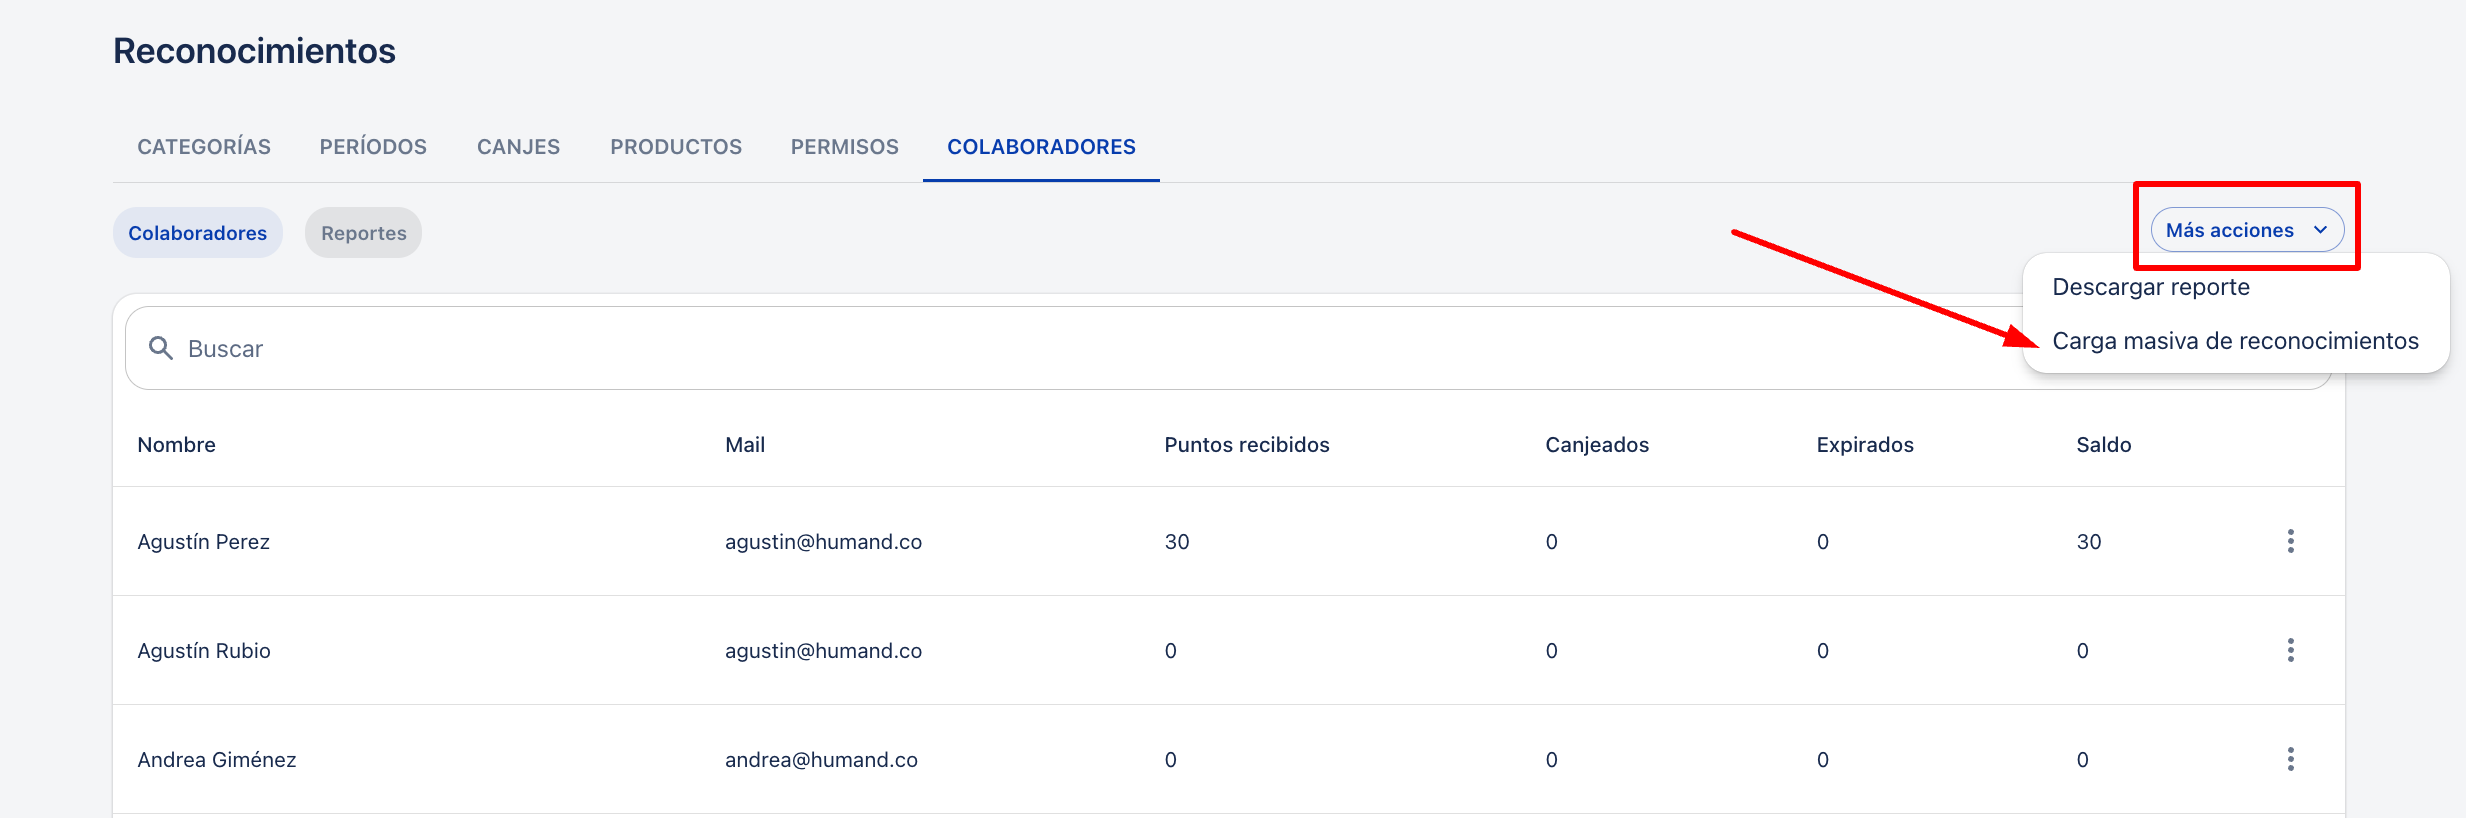The height and width of the screenshot is (818, 2466).
Task: Switch to the Productos tab
Action: [676, 147]
